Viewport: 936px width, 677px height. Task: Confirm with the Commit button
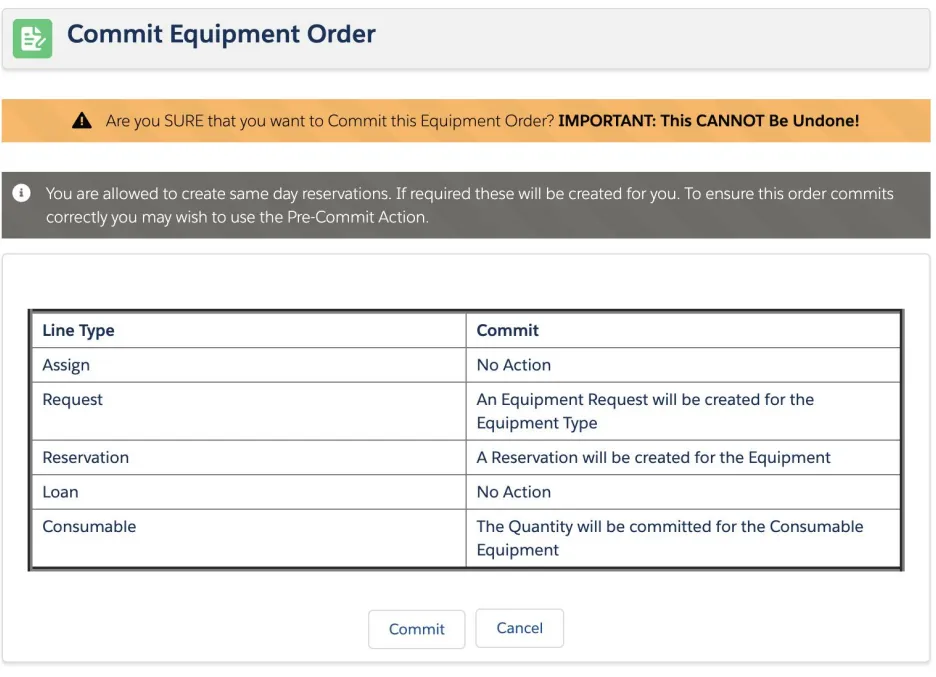pyautogui.click(x=416, y=629)
